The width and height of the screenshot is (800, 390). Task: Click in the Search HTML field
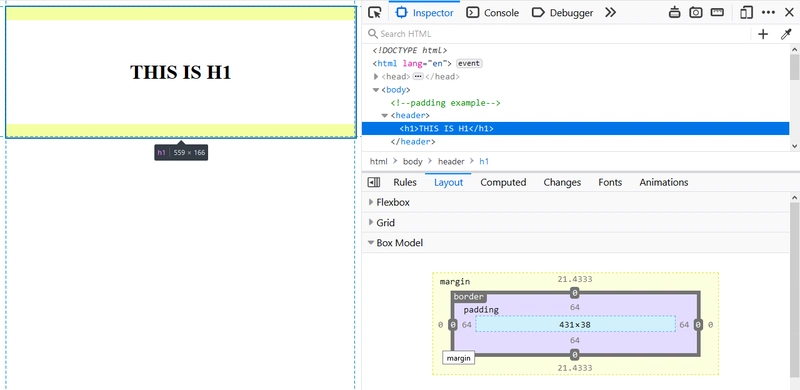[559, 34]
